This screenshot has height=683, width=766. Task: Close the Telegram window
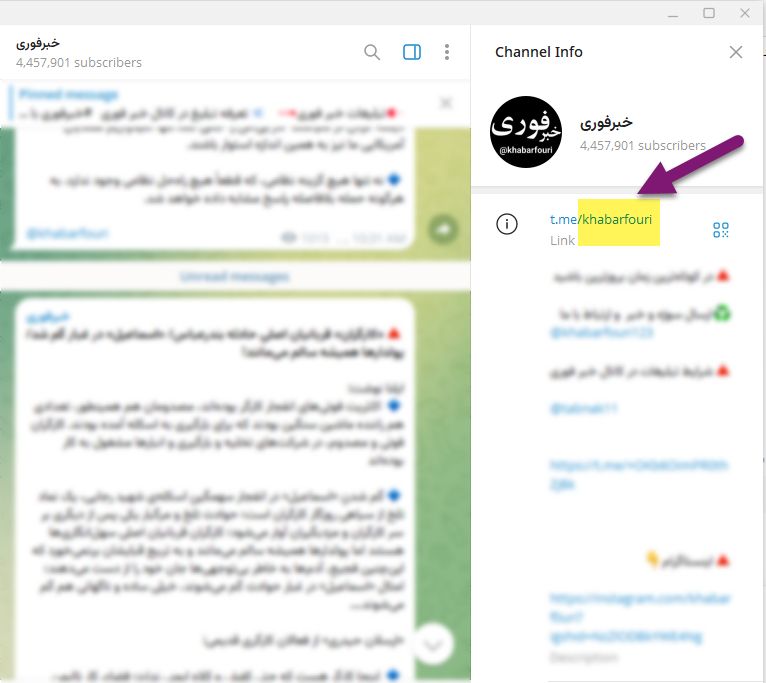pyautogui.click(x=745, y=13)
